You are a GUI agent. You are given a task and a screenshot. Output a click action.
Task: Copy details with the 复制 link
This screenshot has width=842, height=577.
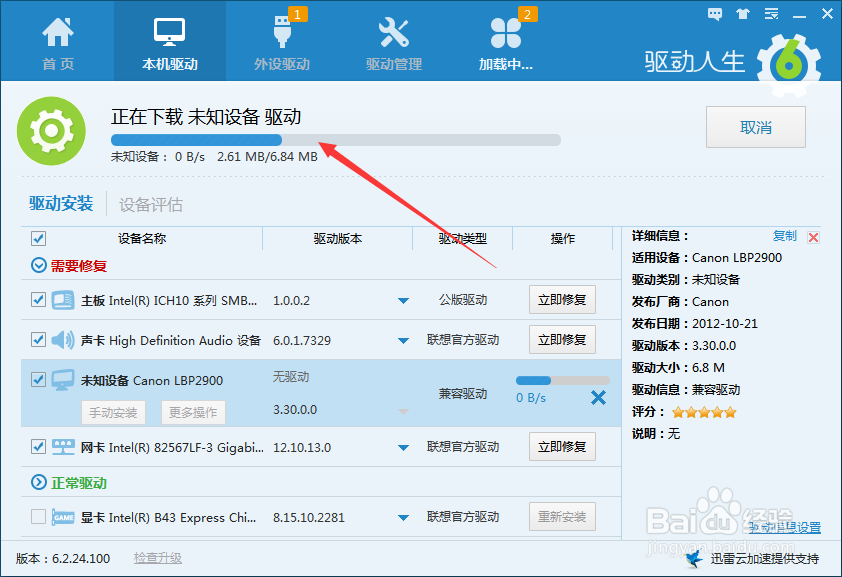pos(785,236)
